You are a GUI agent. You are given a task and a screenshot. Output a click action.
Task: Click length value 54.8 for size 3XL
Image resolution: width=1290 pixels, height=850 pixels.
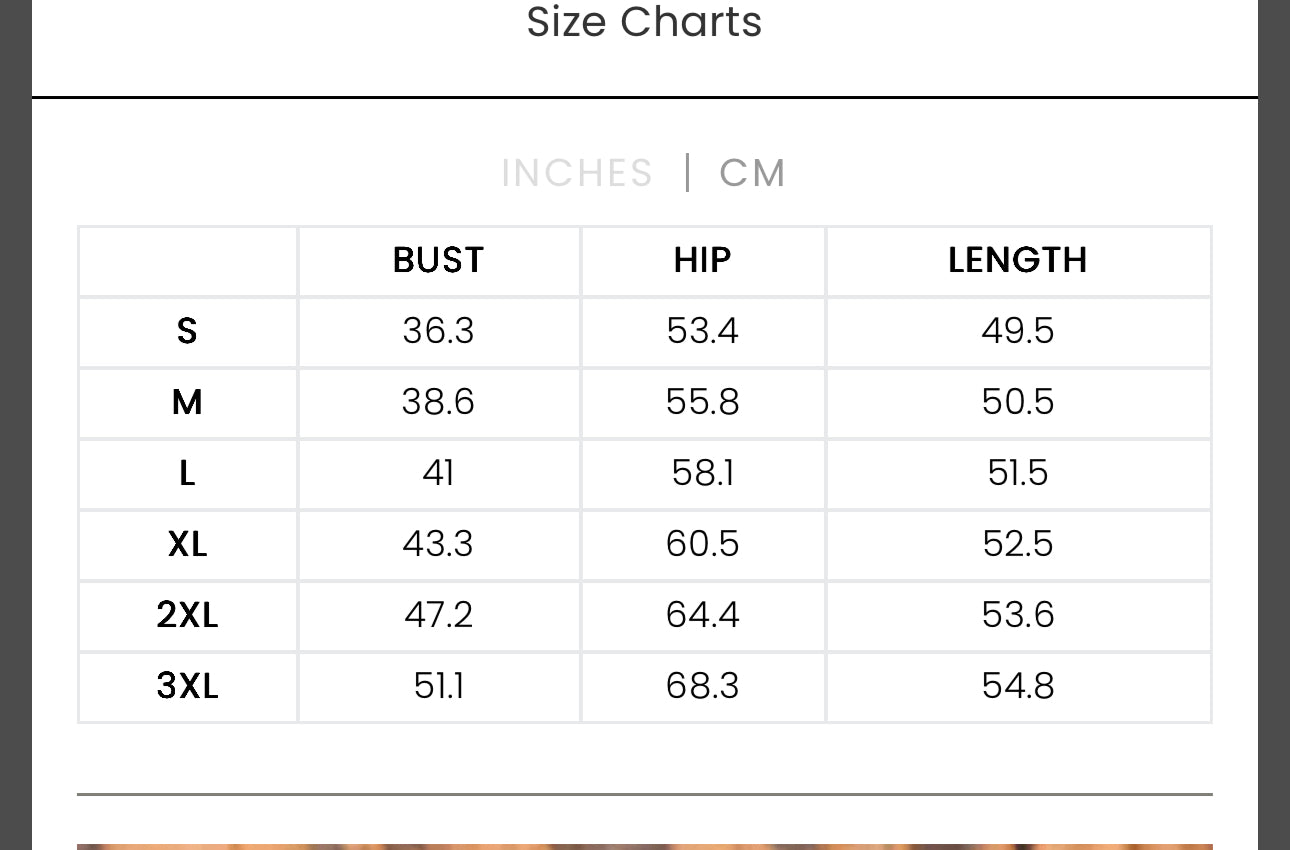point(1017,686)
